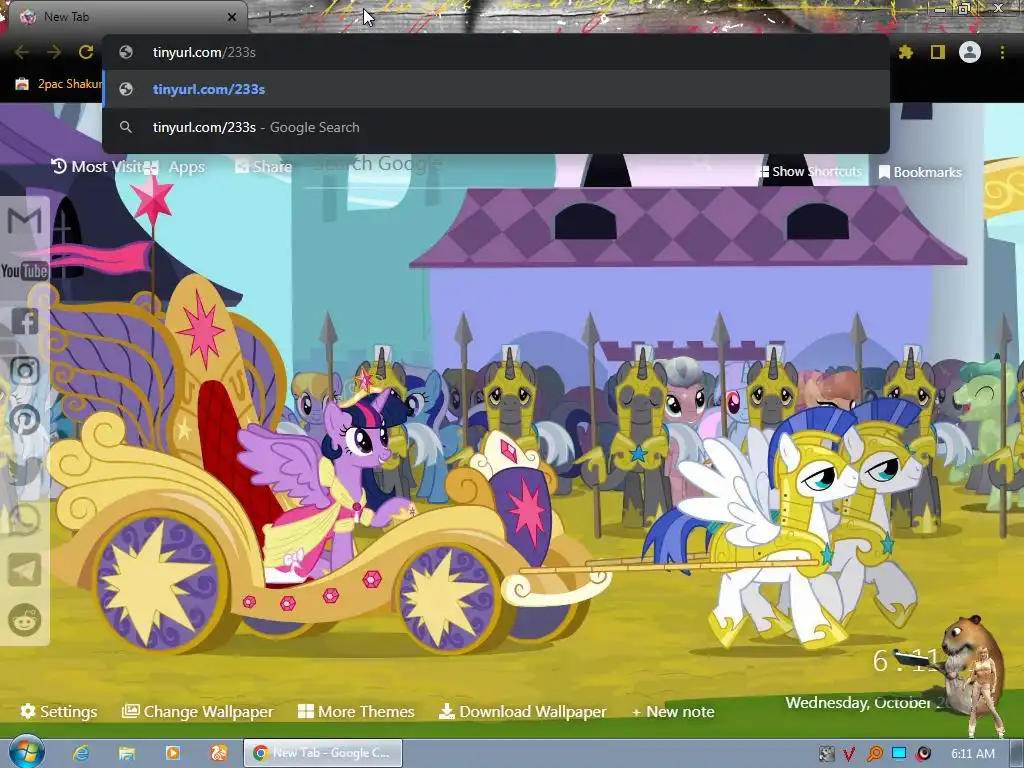The width and height of the screenshot is (1024, 768).
Task: Click the red V tray icon
Action: pos(849,754)
